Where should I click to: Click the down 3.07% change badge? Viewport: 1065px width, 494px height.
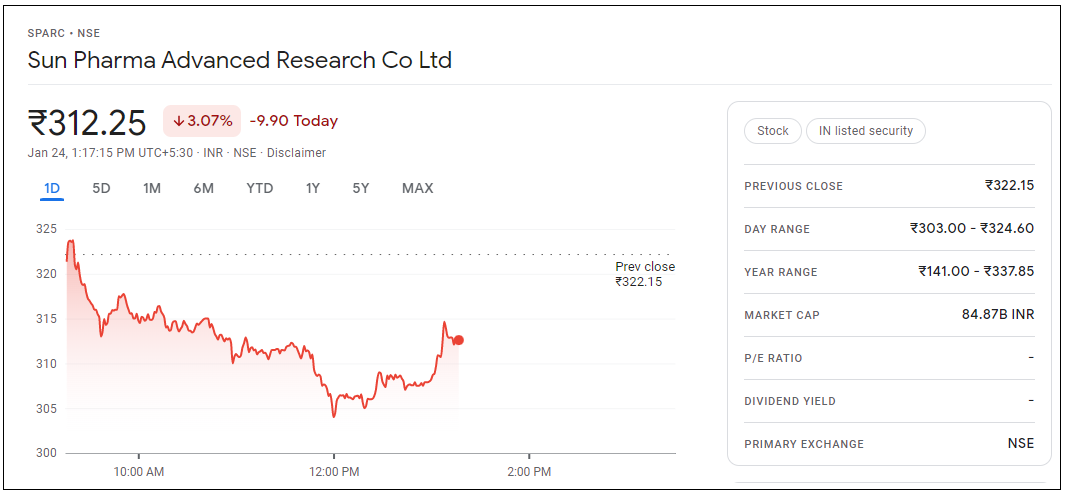coord(202,121)
